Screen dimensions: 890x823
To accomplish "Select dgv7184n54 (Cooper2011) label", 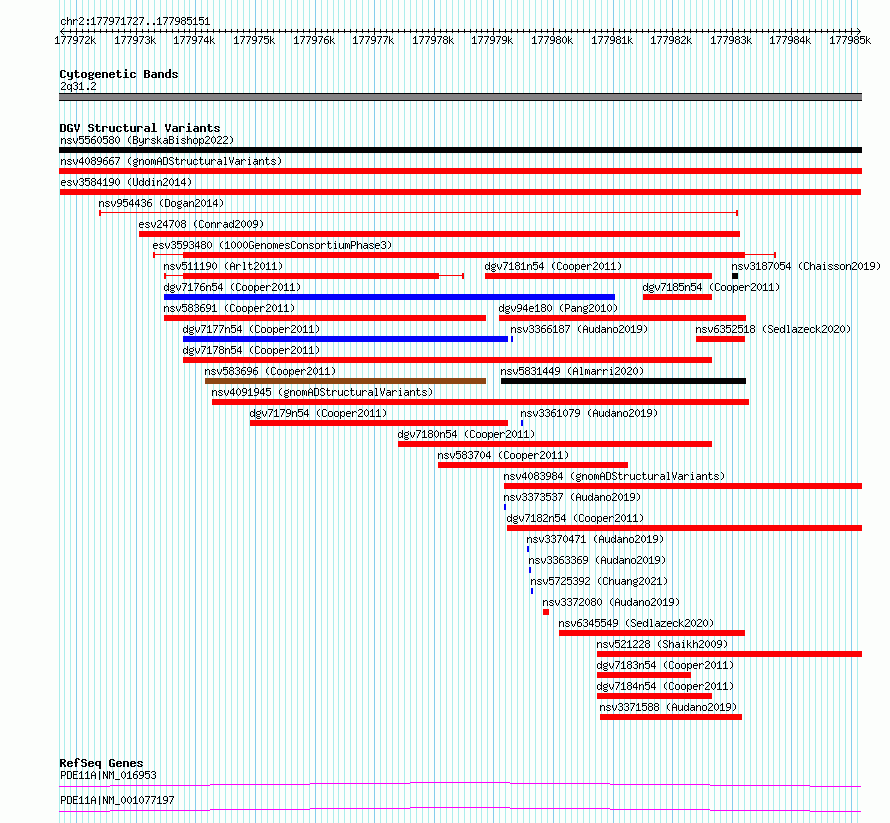I will point(665,686).
